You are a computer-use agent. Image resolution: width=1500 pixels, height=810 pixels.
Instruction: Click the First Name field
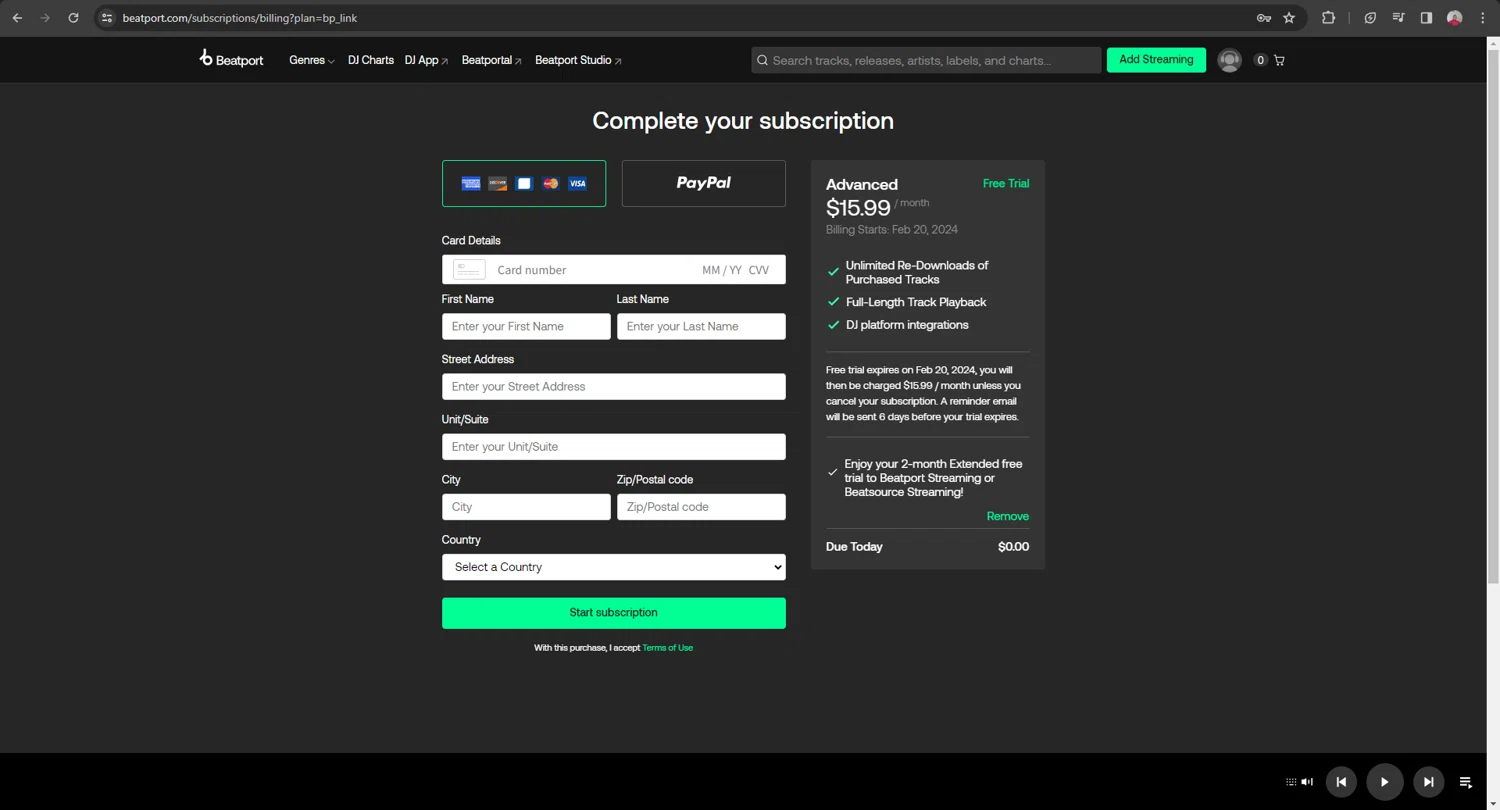[x=526, y=327]
